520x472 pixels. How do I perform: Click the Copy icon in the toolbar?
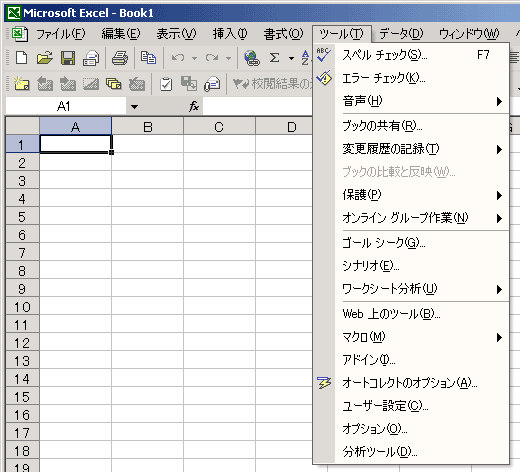pos(148,58)
